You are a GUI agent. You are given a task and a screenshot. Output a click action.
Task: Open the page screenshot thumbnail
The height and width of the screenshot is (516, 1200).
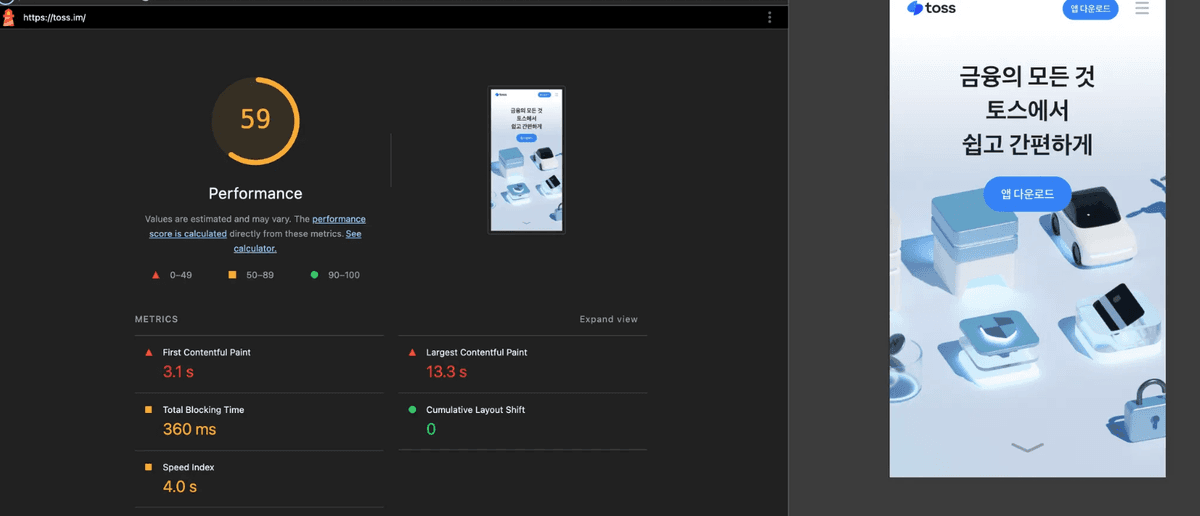(x=527, y=160)
